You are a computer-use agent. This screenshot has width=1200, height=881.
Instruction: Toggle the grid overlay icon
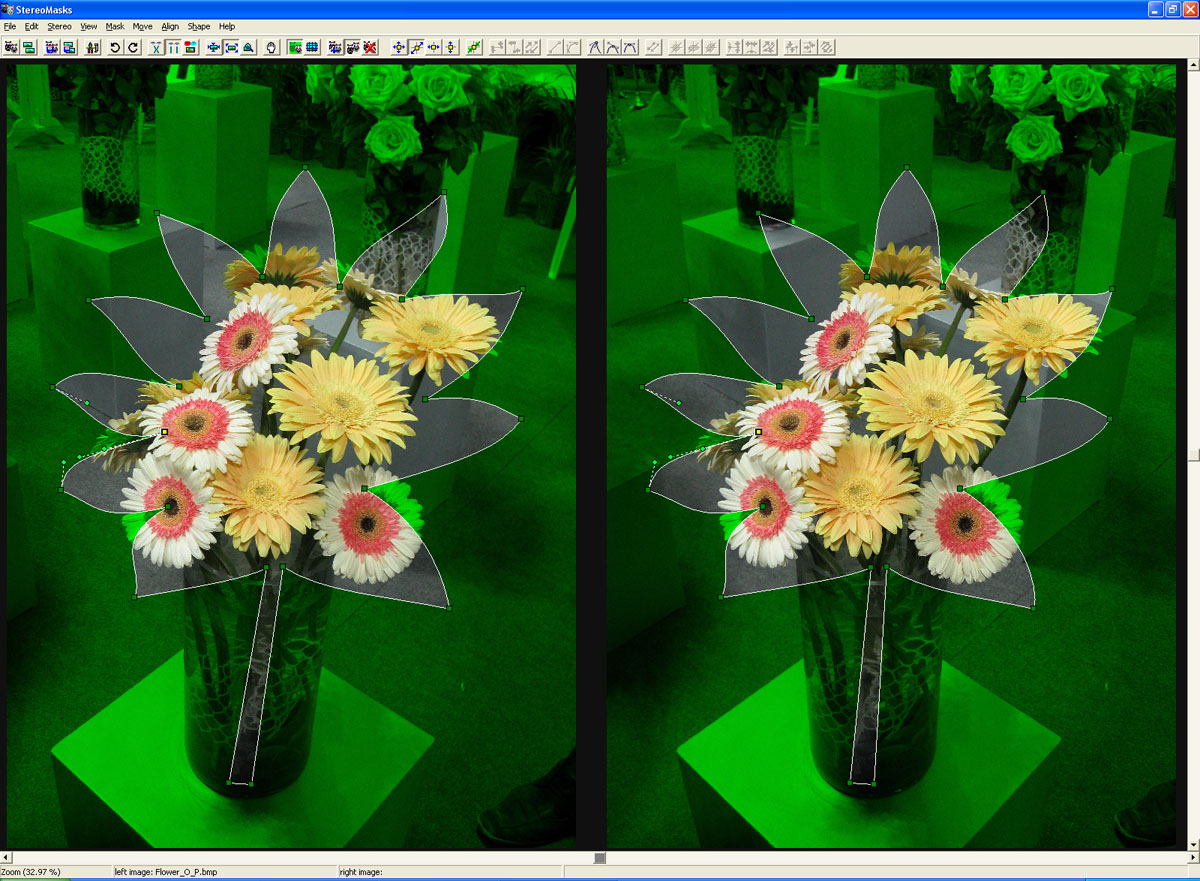313,46
